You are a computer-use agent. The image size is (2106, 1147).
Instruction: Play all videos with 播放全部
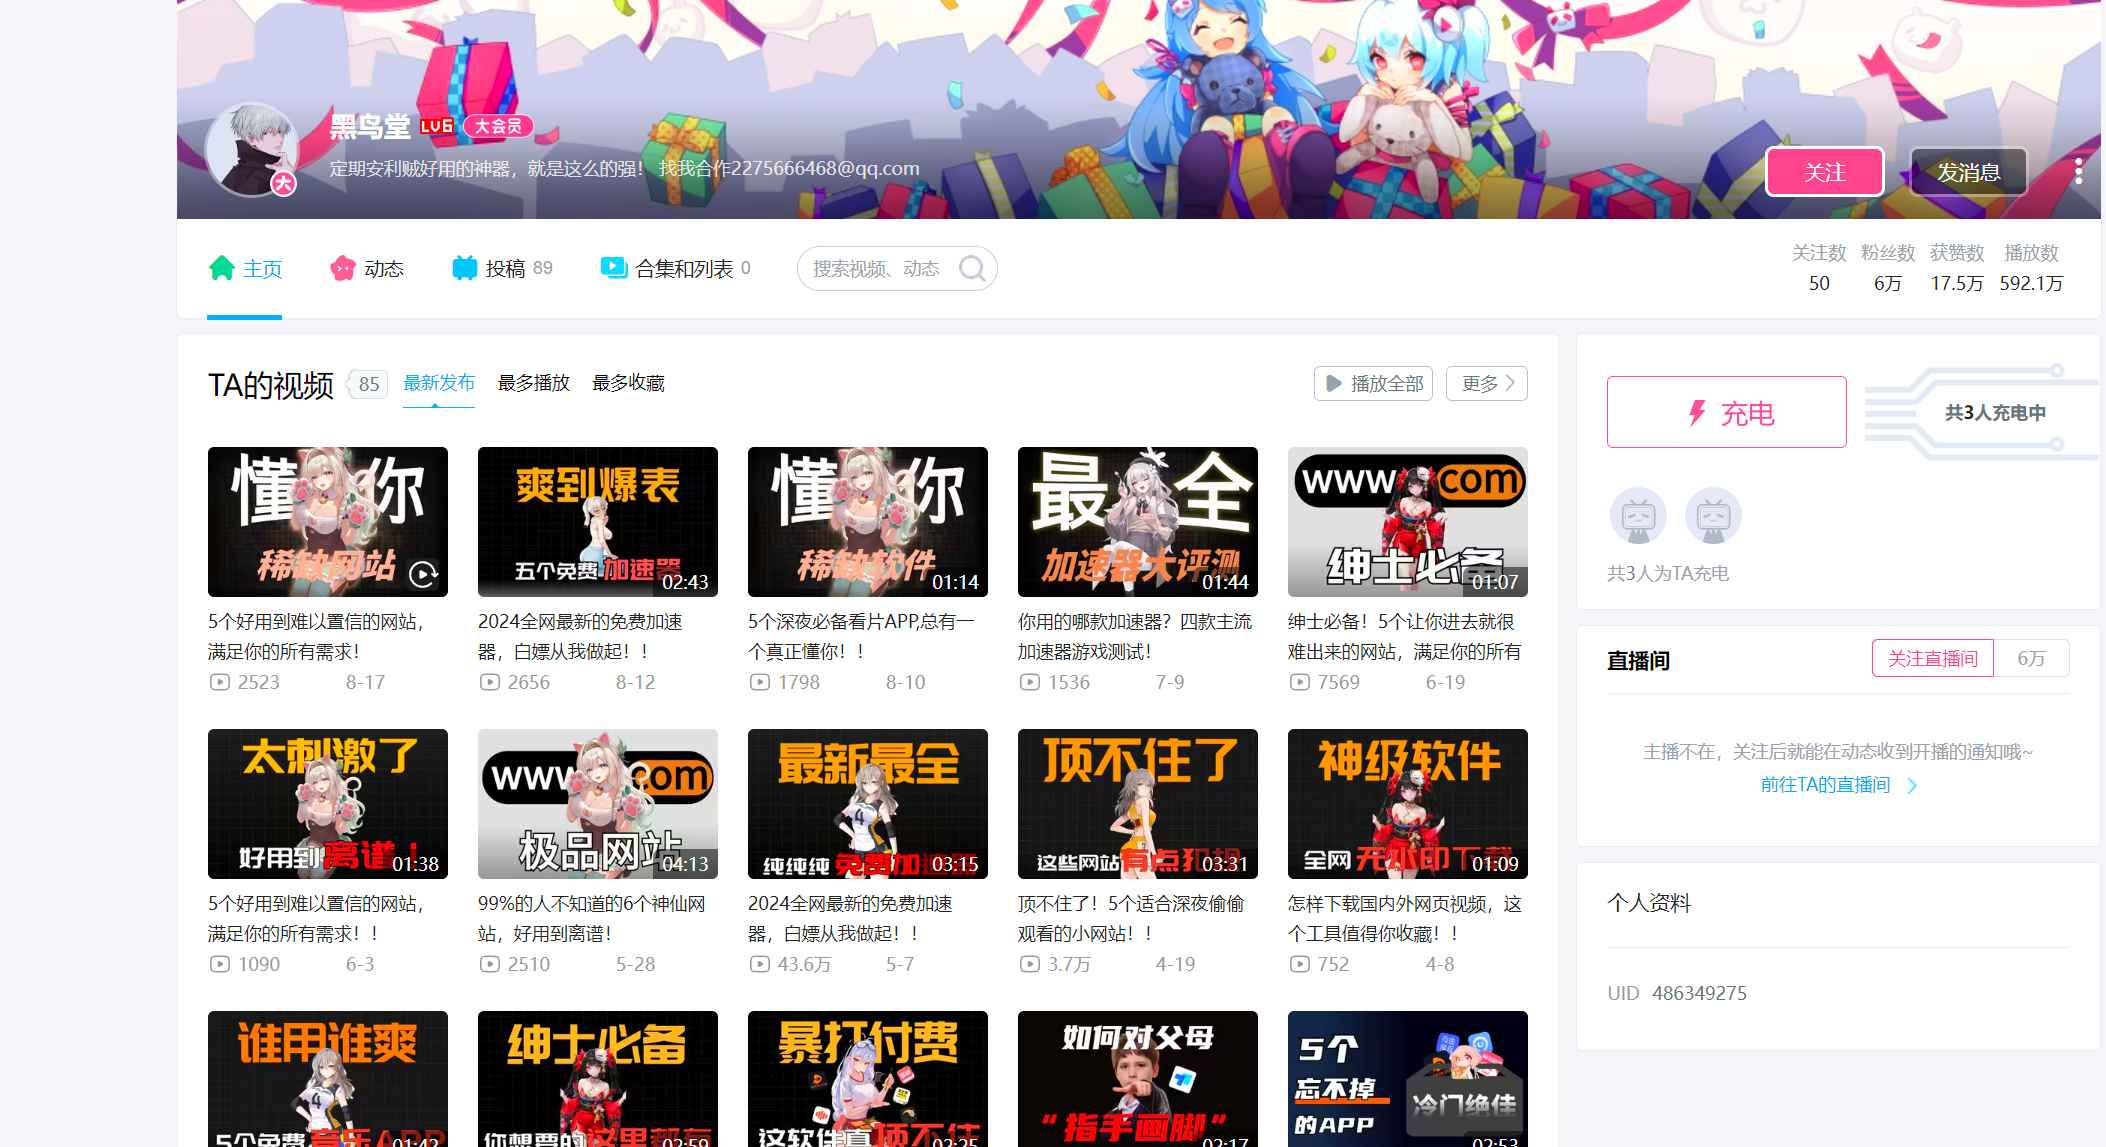pos(1373,383)
